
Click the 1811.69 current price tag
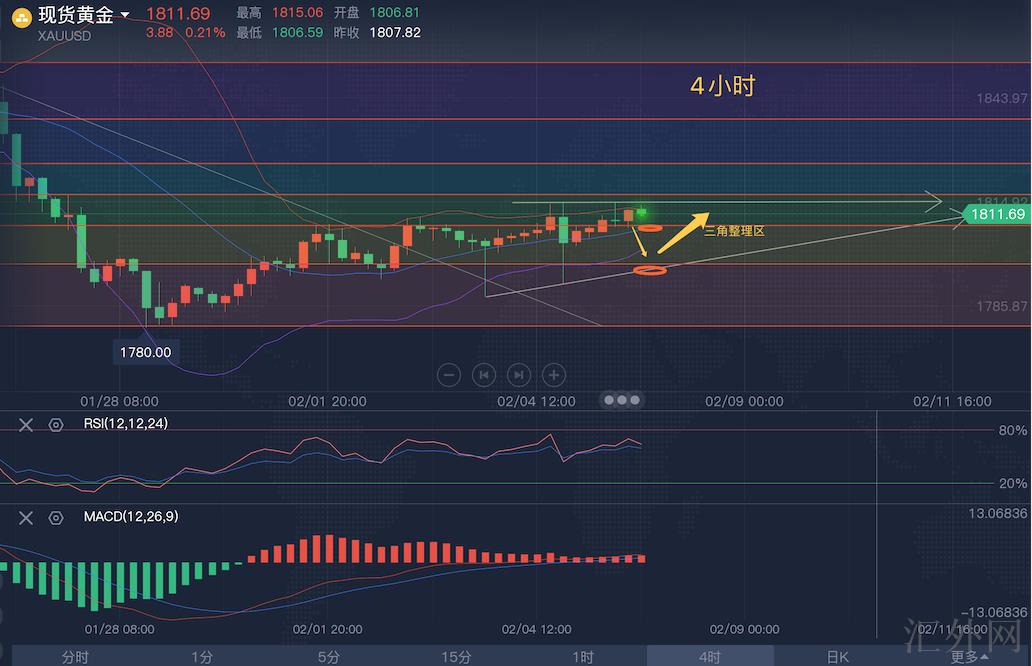tap(995, 214)
